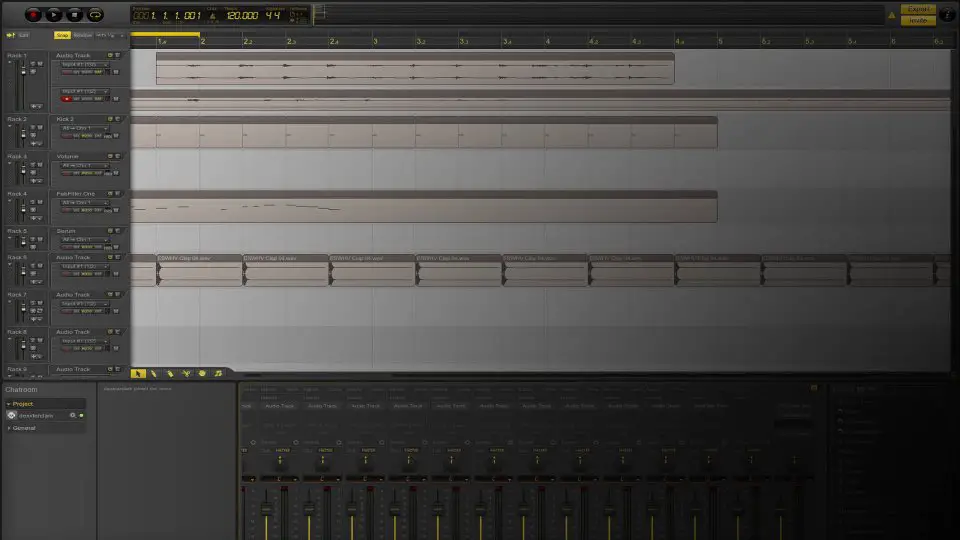Click the yellow arrow icon beside Edit

pyautogui.click(x=10, y=36)
